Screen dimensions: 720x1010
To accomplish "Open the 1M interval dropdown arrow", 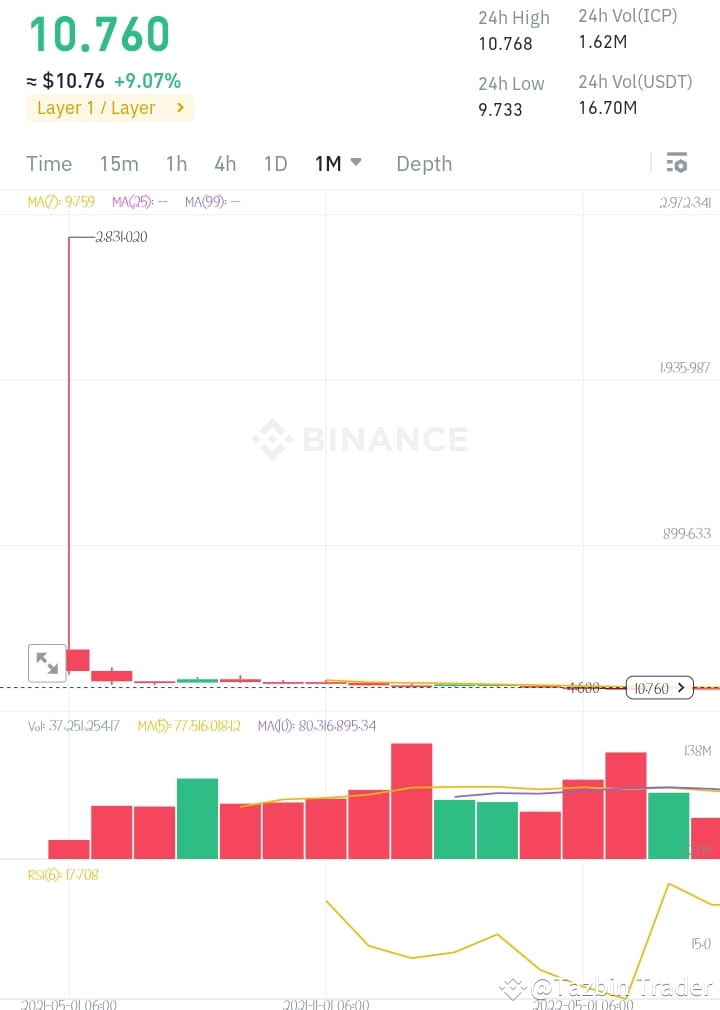I will (356, 162).
